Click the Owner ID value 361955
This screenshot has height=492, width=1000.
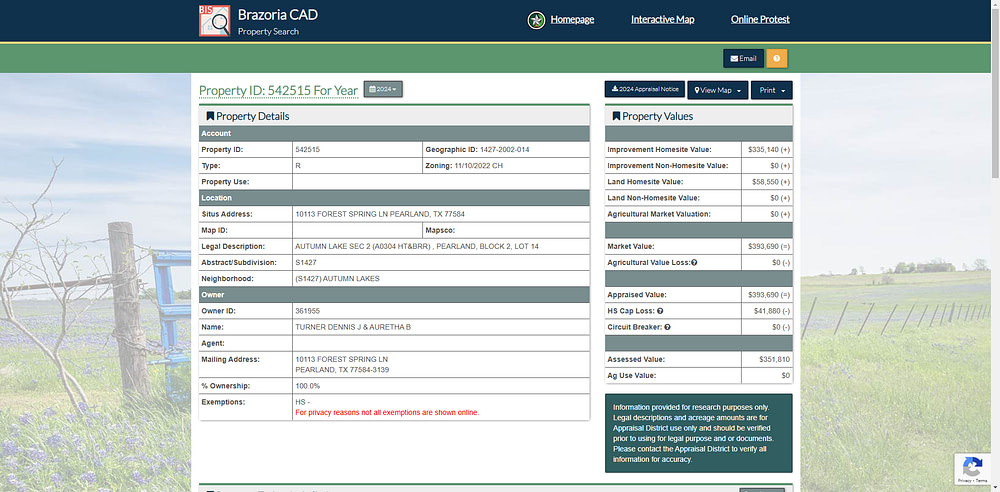point(307,311)
